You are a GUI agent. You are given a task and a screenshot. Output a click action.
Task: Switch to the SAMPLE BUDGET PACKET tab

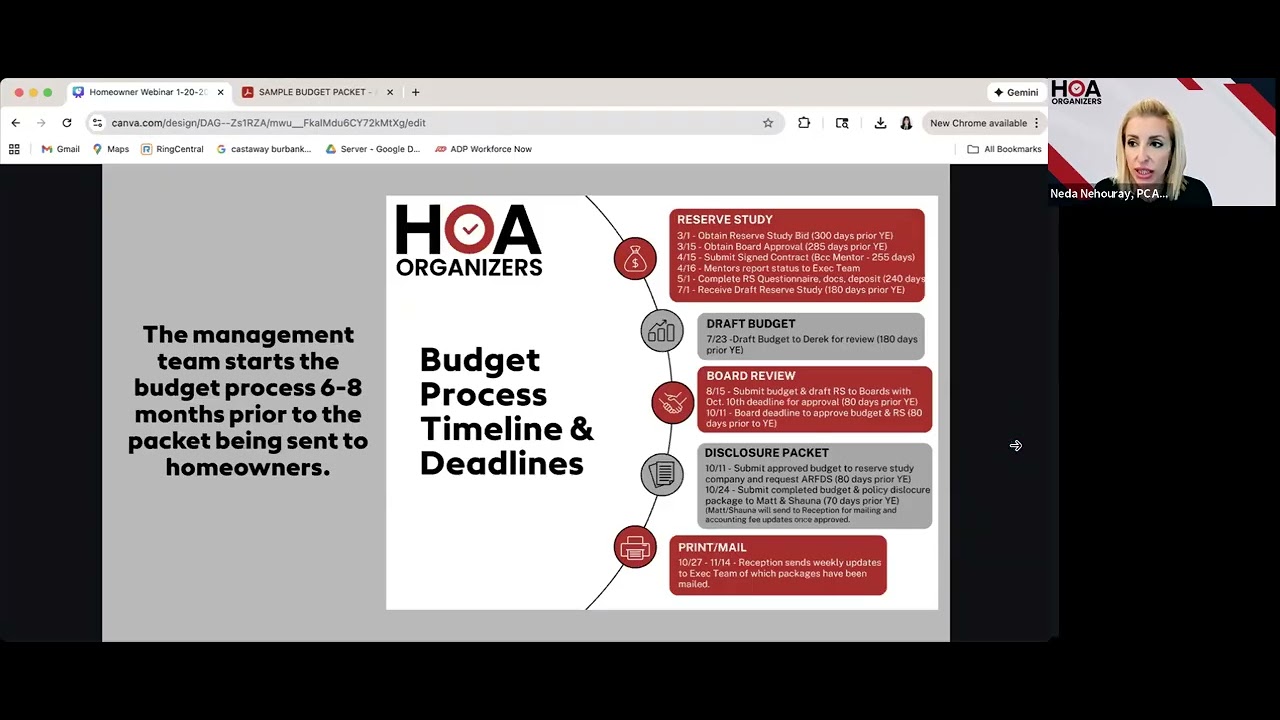point(318,92)
